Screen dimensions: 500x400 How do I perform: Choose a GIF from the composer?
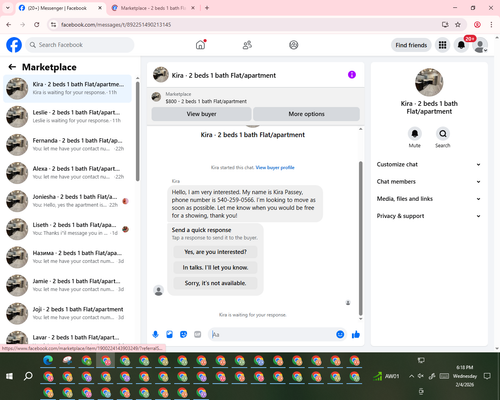click(x=198, y=334)
